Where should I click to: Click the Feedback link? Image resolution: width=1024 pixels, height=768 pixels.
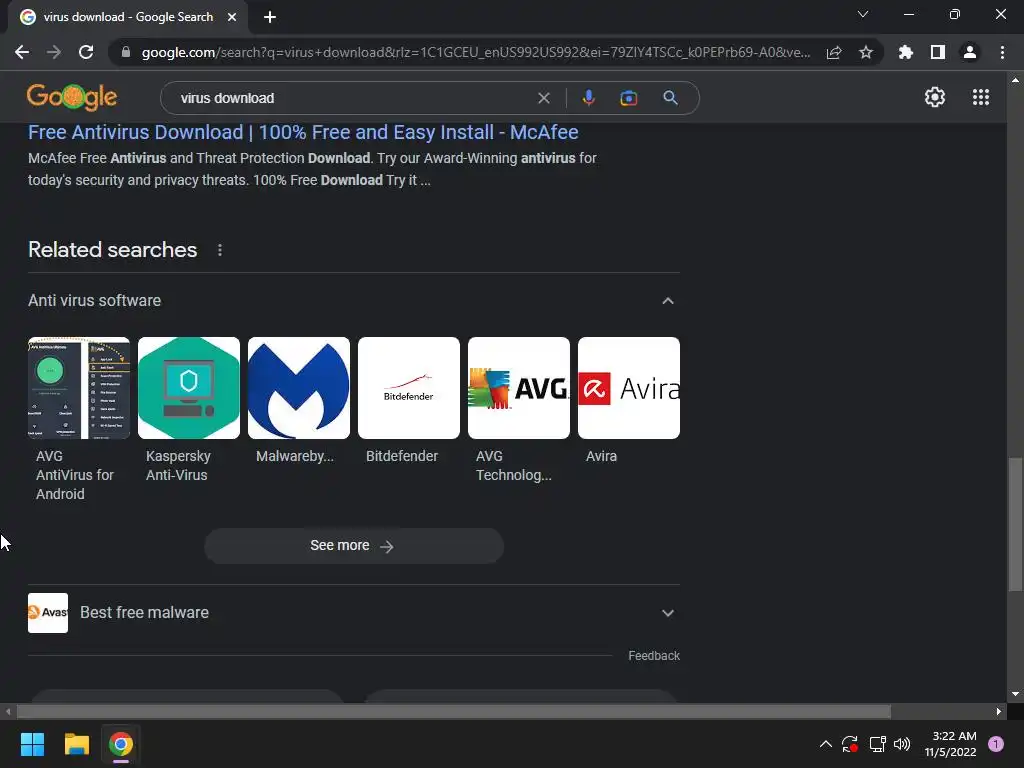(654, 656)
